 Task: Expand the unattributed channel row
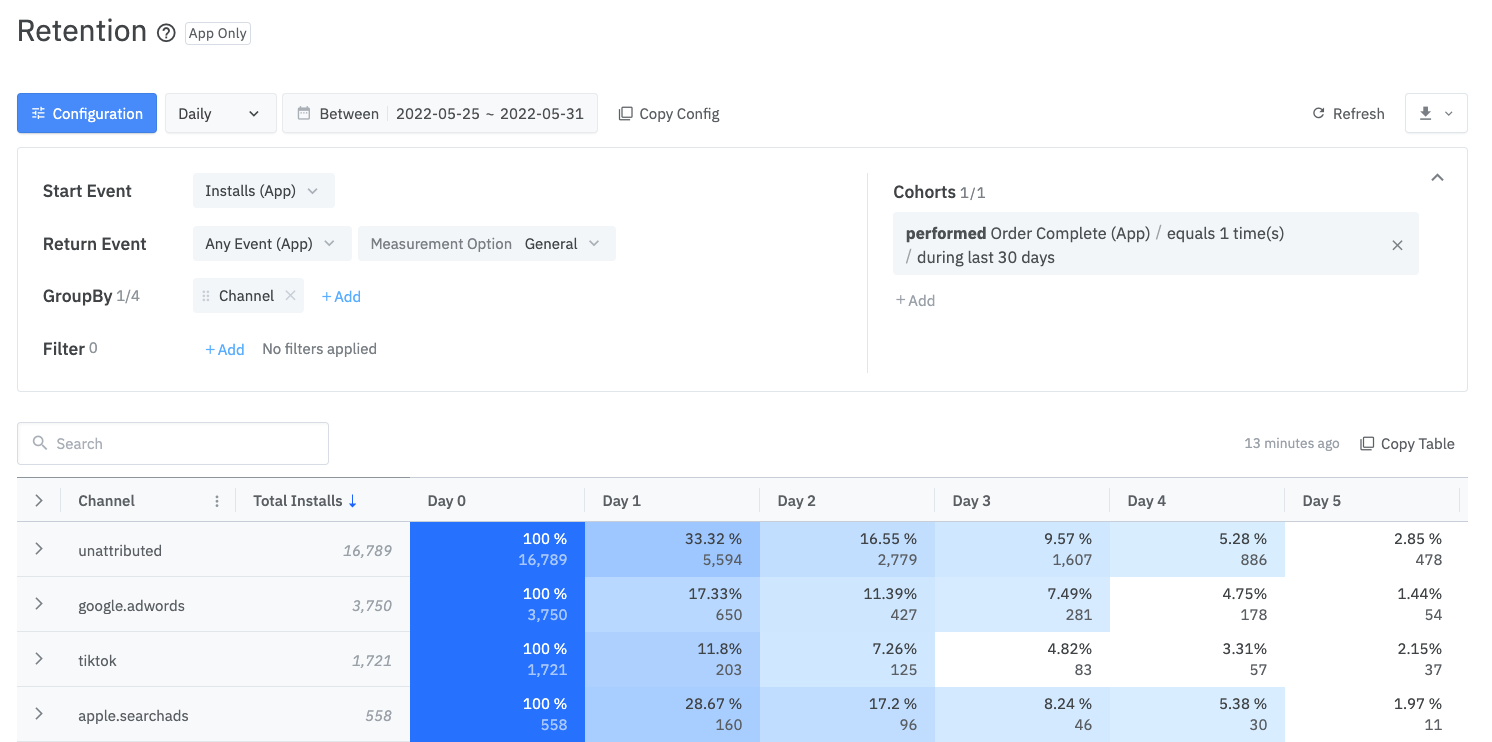[x=39, y=550]
